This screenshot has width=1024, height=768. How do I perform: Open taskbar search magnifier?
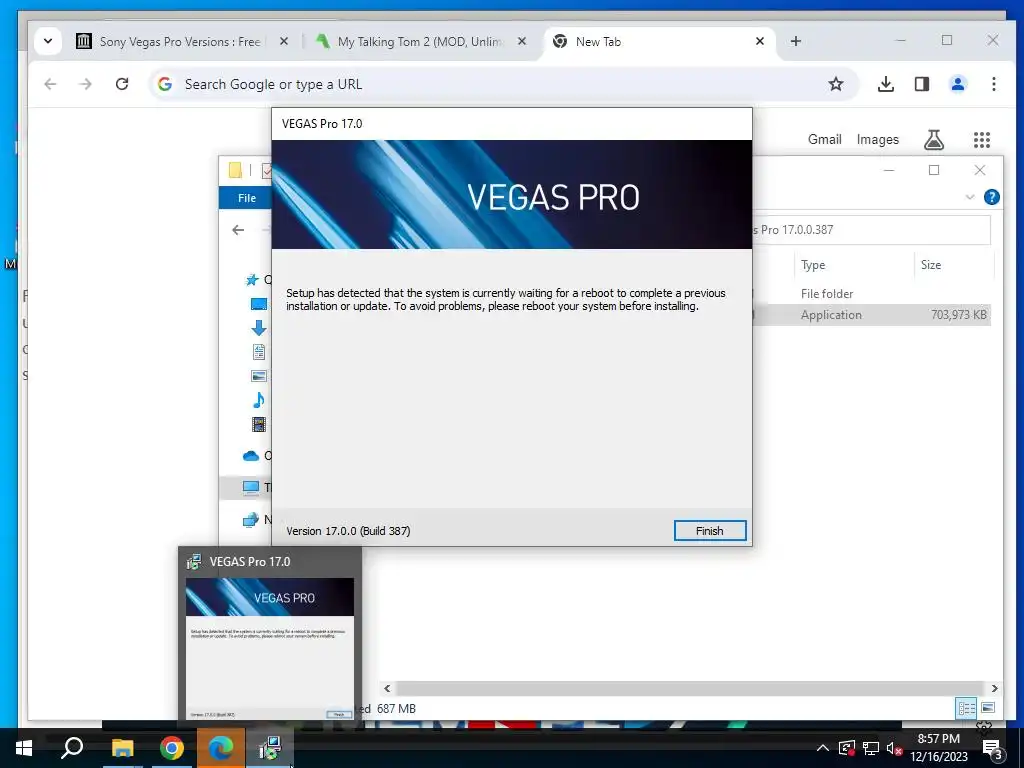point(72,748)
